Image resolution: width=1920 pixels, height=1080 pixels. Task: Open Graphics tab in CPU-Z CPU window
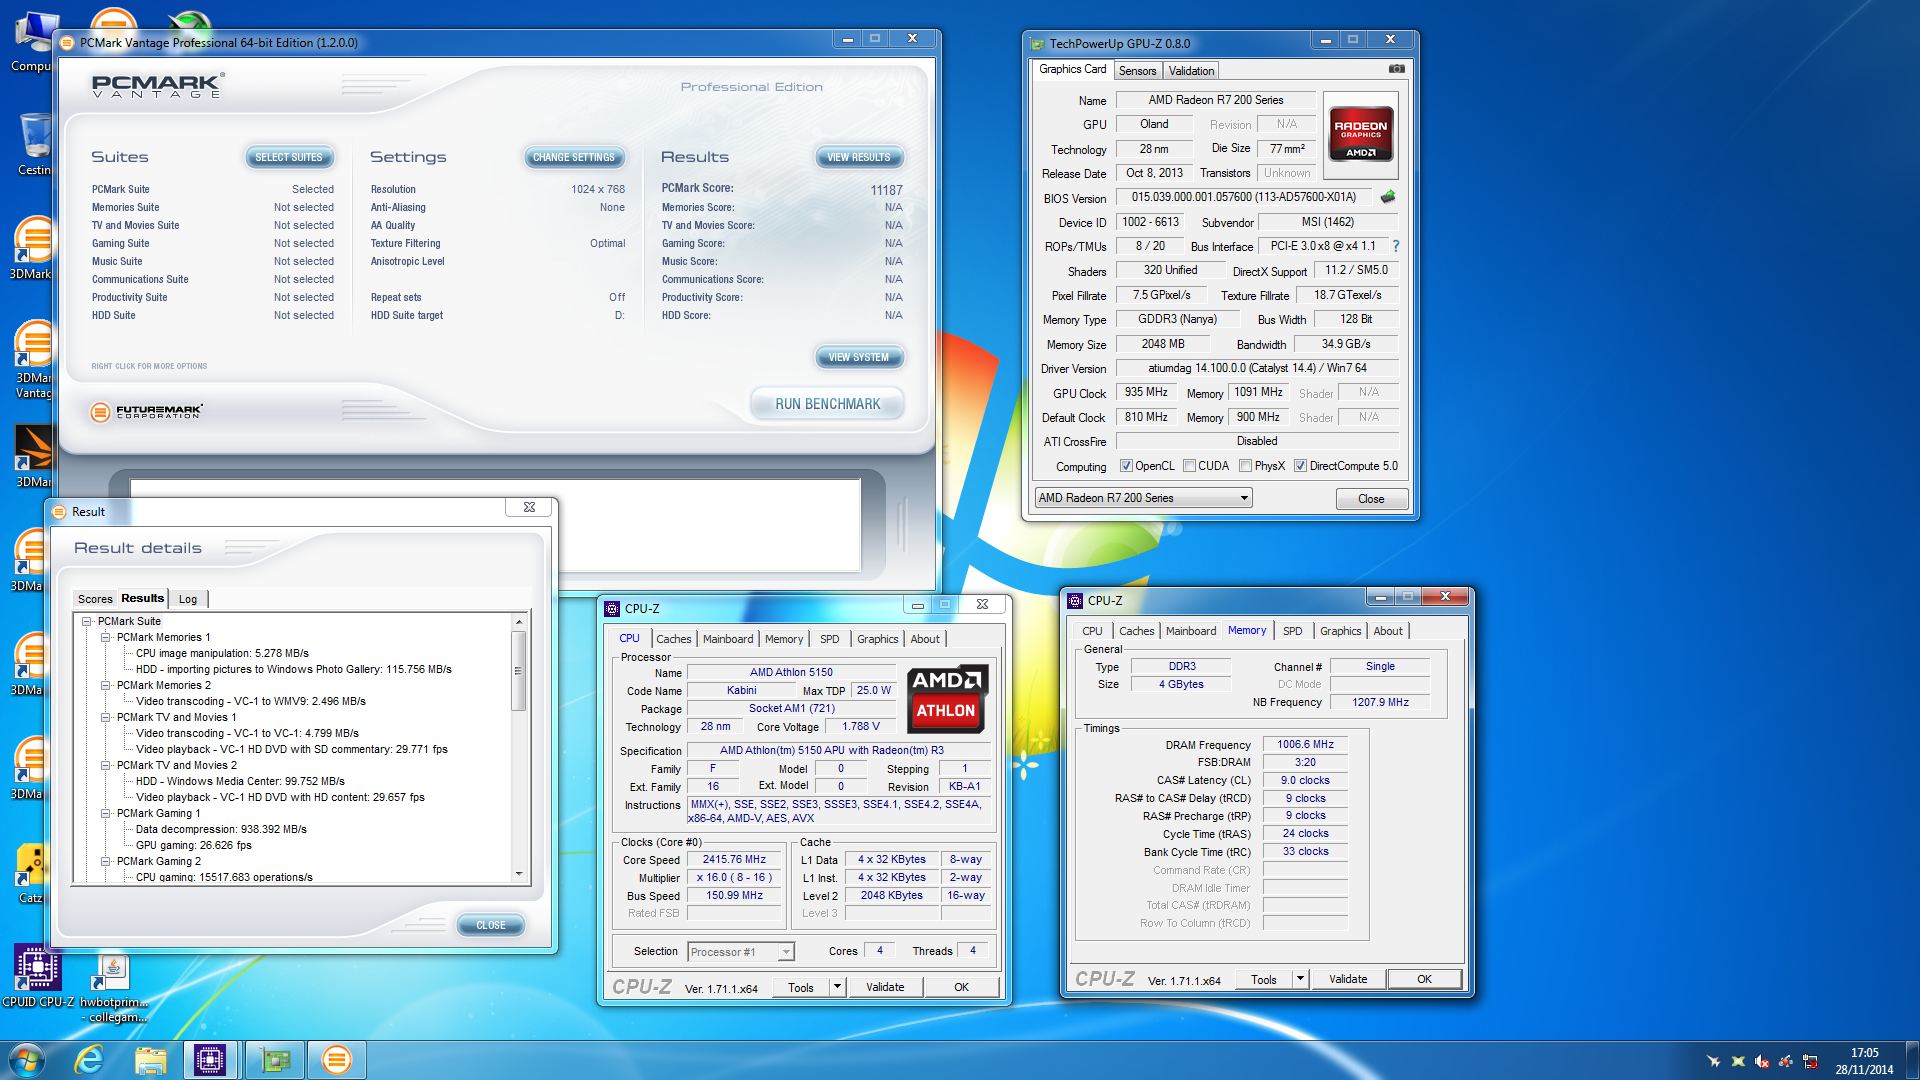(x=877, y=639)
